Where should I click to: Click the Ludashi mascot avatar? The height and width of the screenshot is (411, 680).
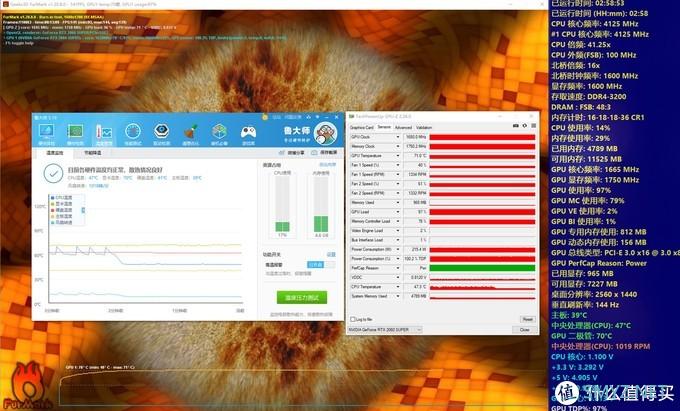point(325,134)
